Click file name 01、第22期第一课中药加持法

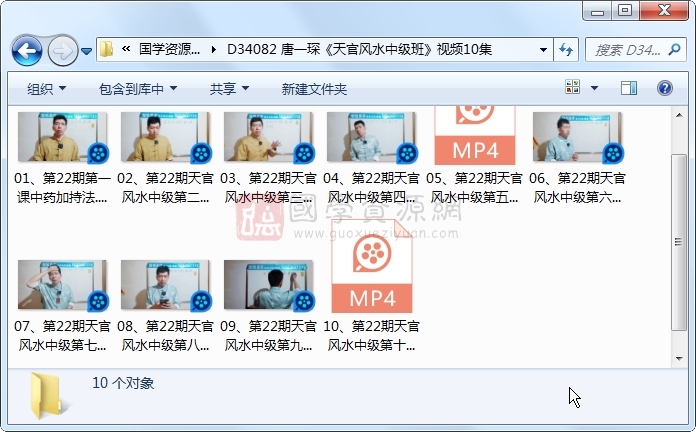pyautogui.click(x=62, y=187)
